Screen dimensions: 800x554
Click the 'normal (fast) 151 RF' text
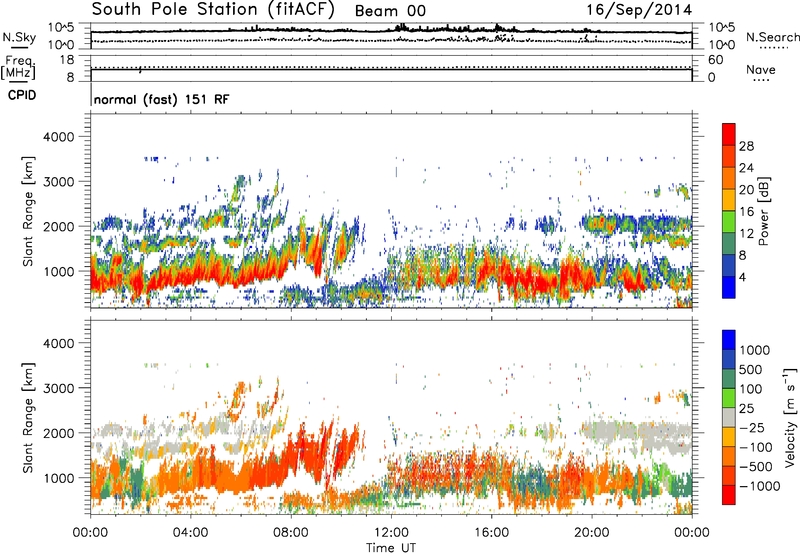tap(162, 99)
